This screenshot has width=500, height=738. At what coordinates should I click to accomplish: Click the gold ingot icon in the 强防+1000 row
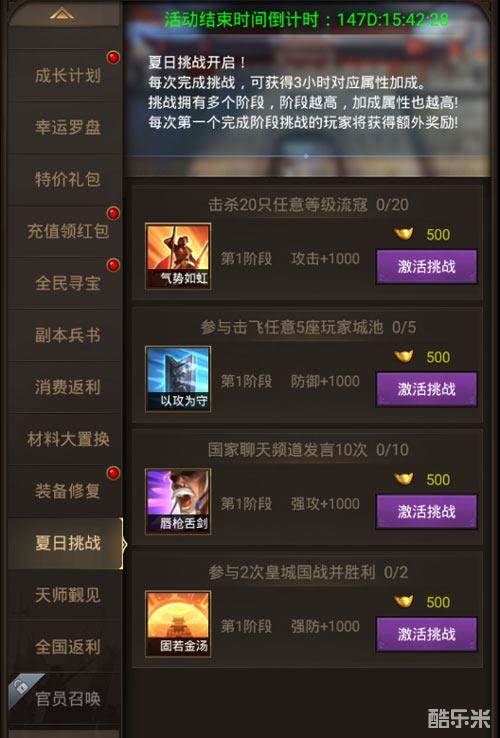click(403, 601)
